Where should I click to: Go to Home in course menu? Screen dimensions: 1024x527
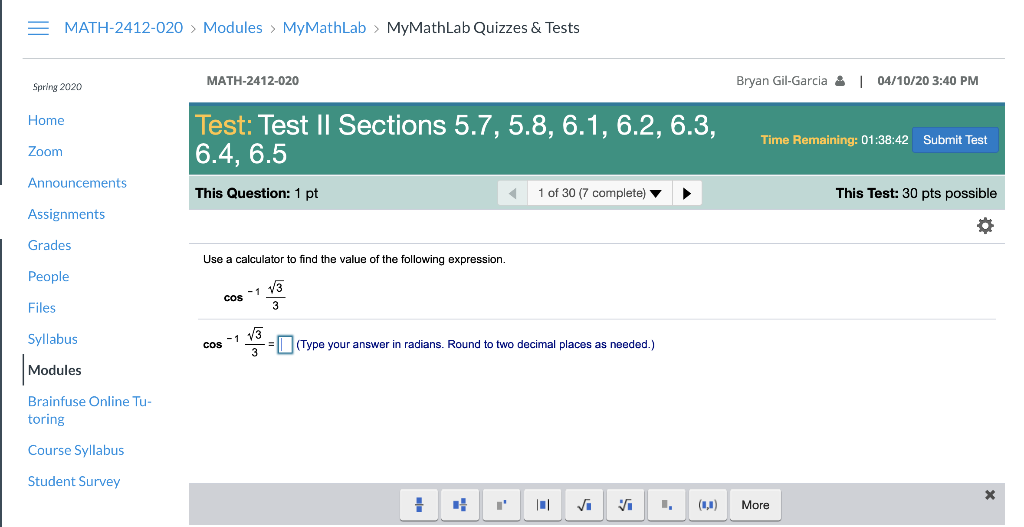[x=46, y=120]
